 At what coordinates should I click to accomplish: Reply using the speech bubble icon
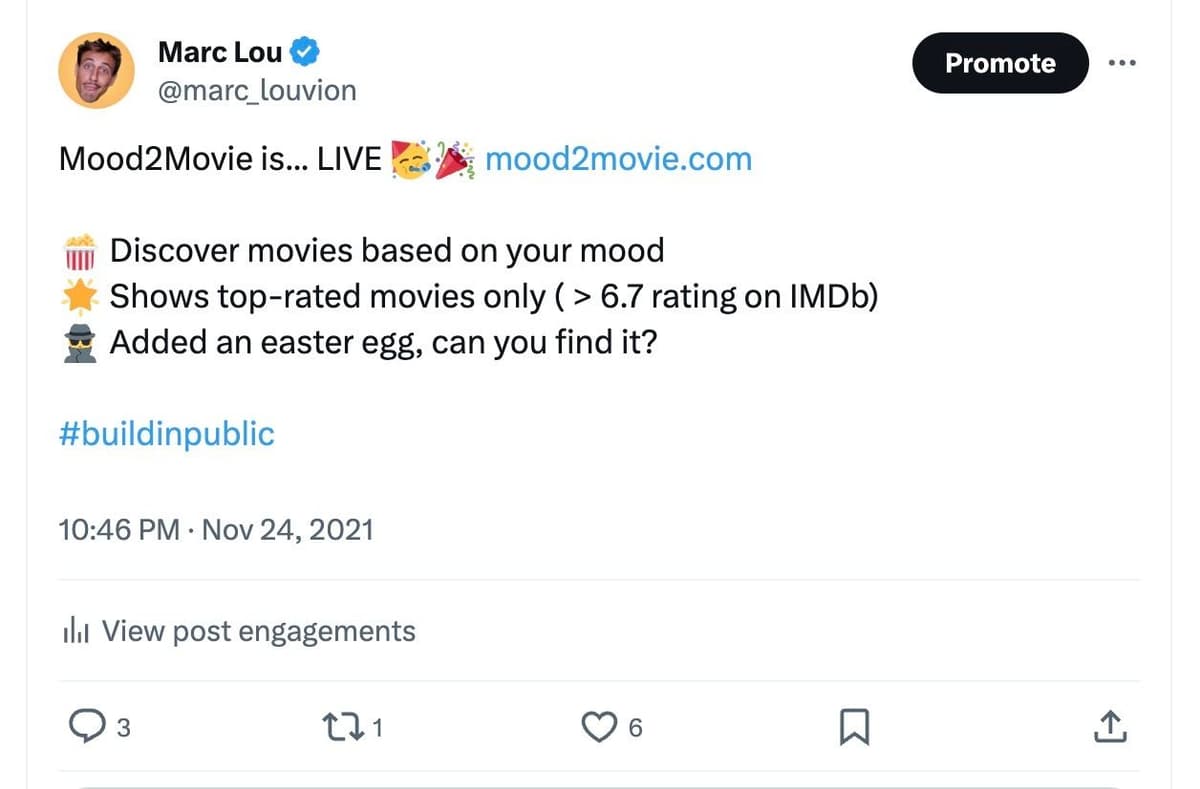pos(86,727)
